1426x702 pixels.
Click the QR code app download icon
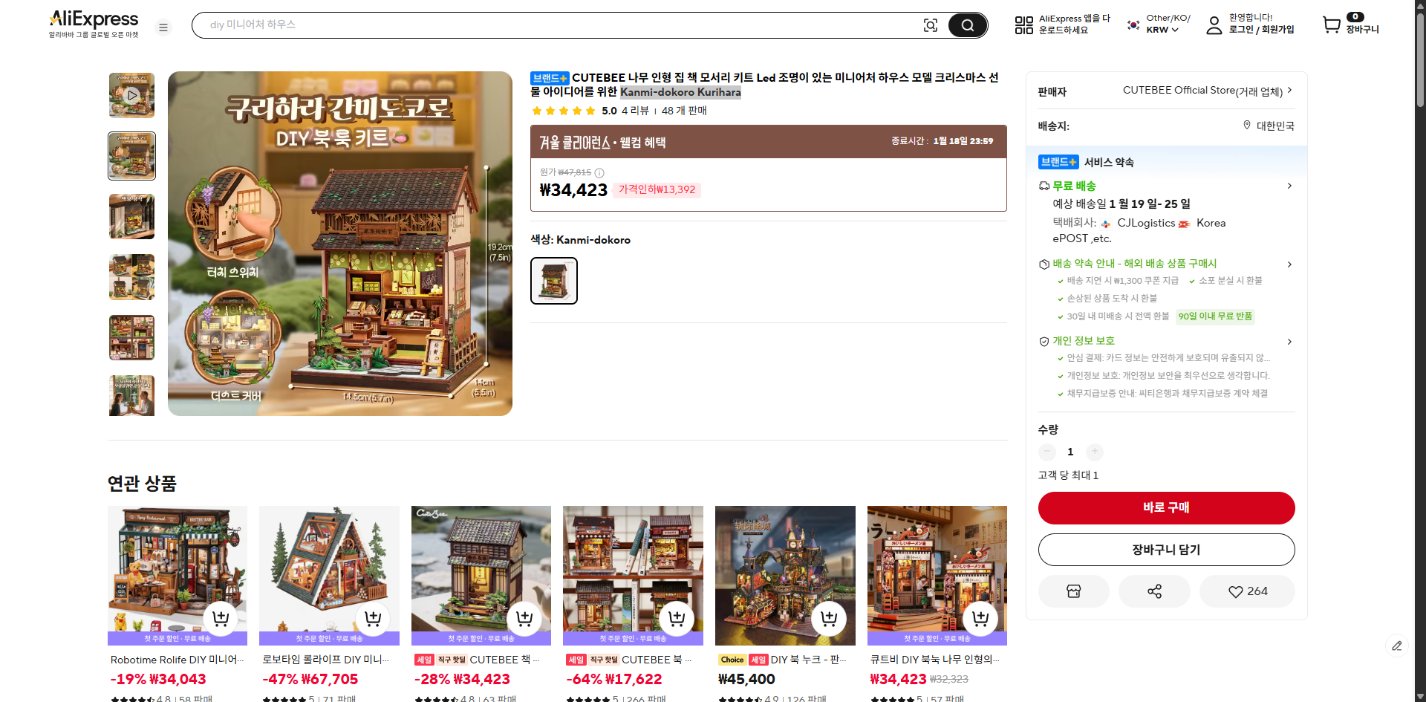(1023, 25)
